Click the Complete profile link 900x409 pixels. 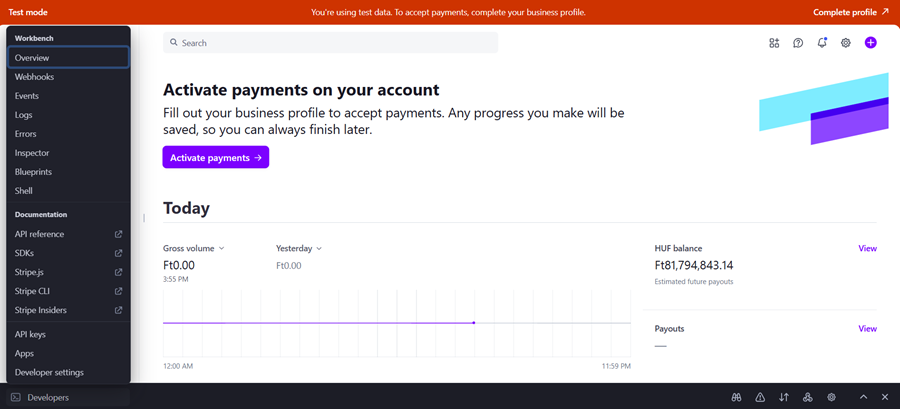[850, 12]
